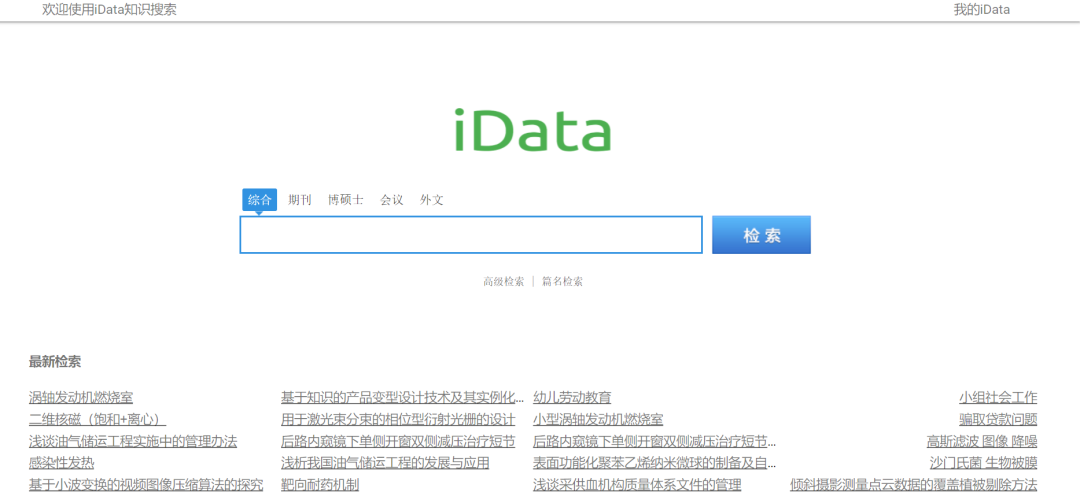Open 浅析我国油气储运工程的发展与应用

pyautogui.click(x=385, y=463)
